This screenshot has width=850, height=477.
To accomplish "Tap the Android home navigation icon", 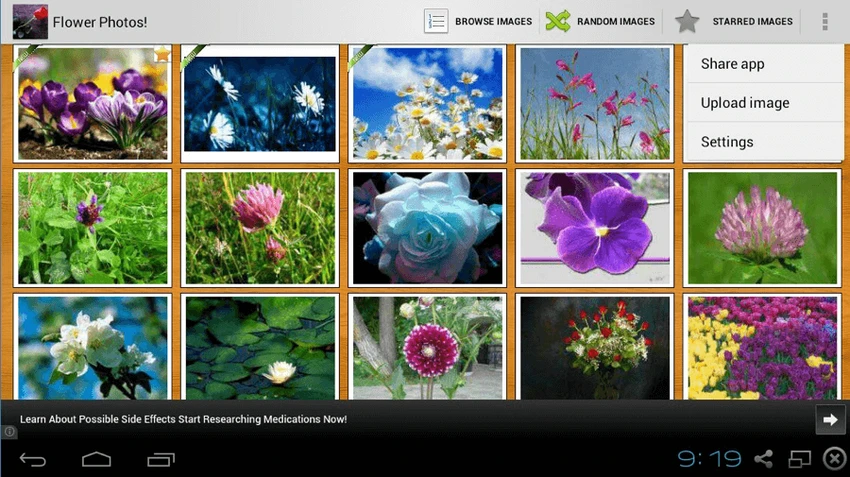I will (96, 460).
